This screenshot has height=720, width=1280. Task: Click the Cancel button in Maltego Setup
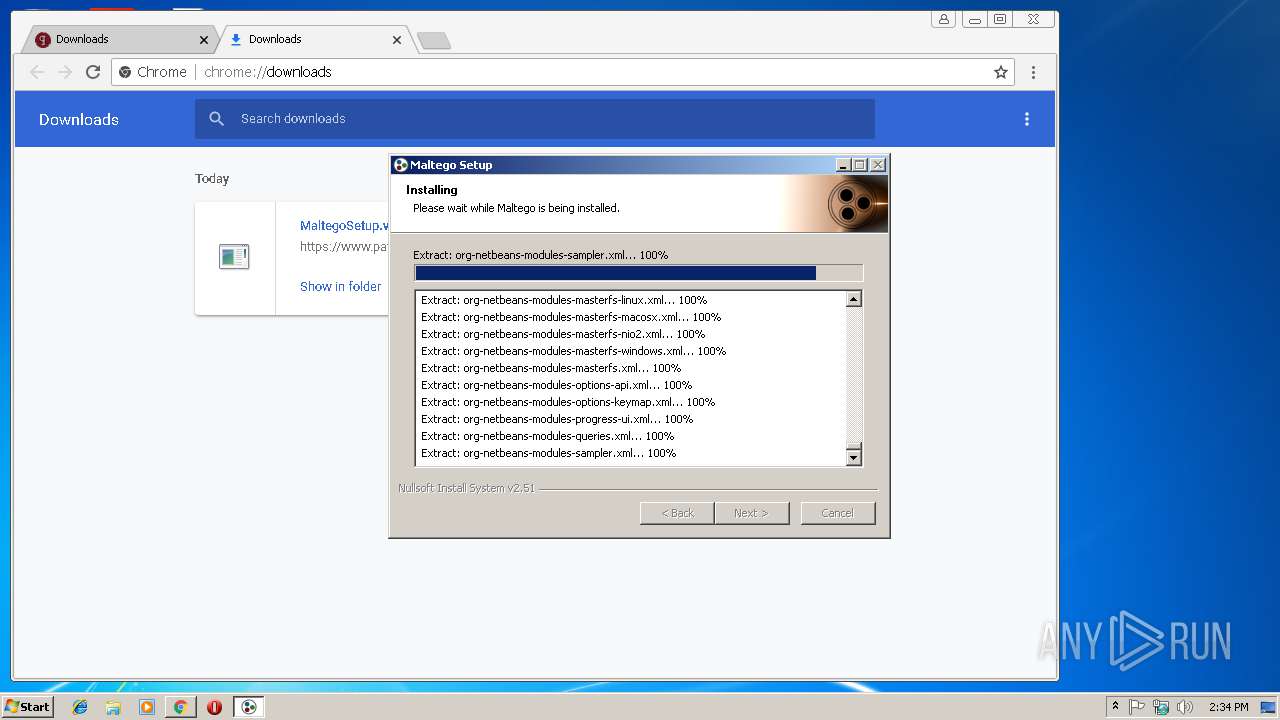point(838,513)
